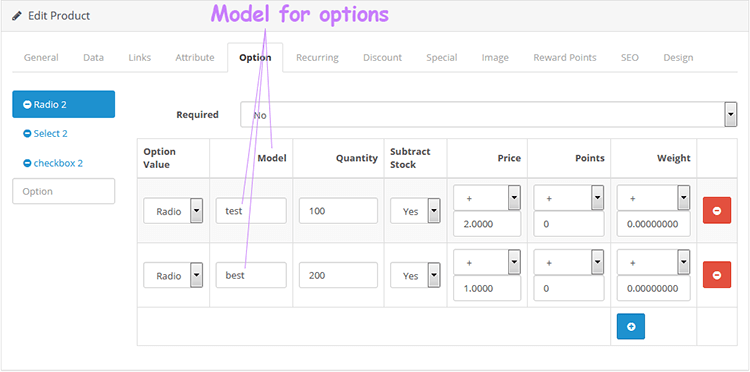Viewport: 750px width, 372px height.
Task: Click the pencil icon beside Edit Product
Action: click(x=17, y=16)
